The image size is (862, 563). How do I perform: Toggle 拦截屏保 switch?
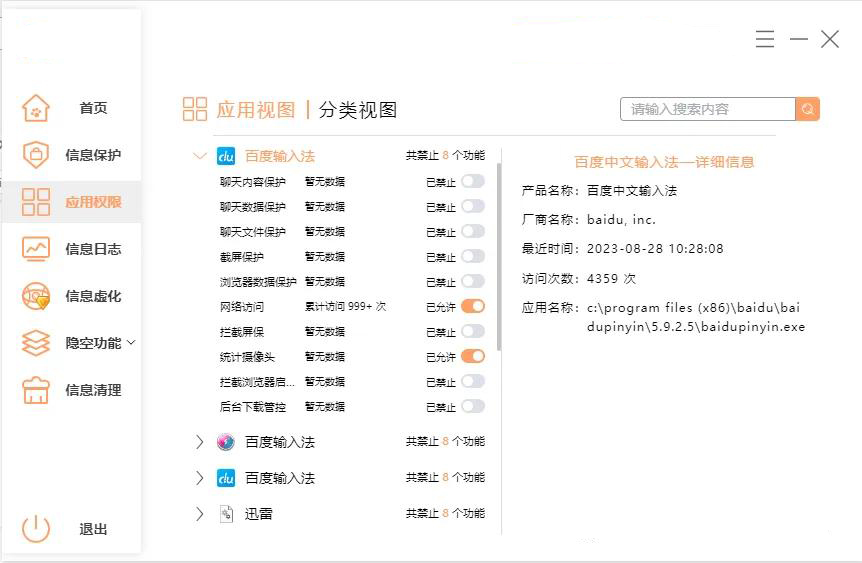tap(473, 332)
